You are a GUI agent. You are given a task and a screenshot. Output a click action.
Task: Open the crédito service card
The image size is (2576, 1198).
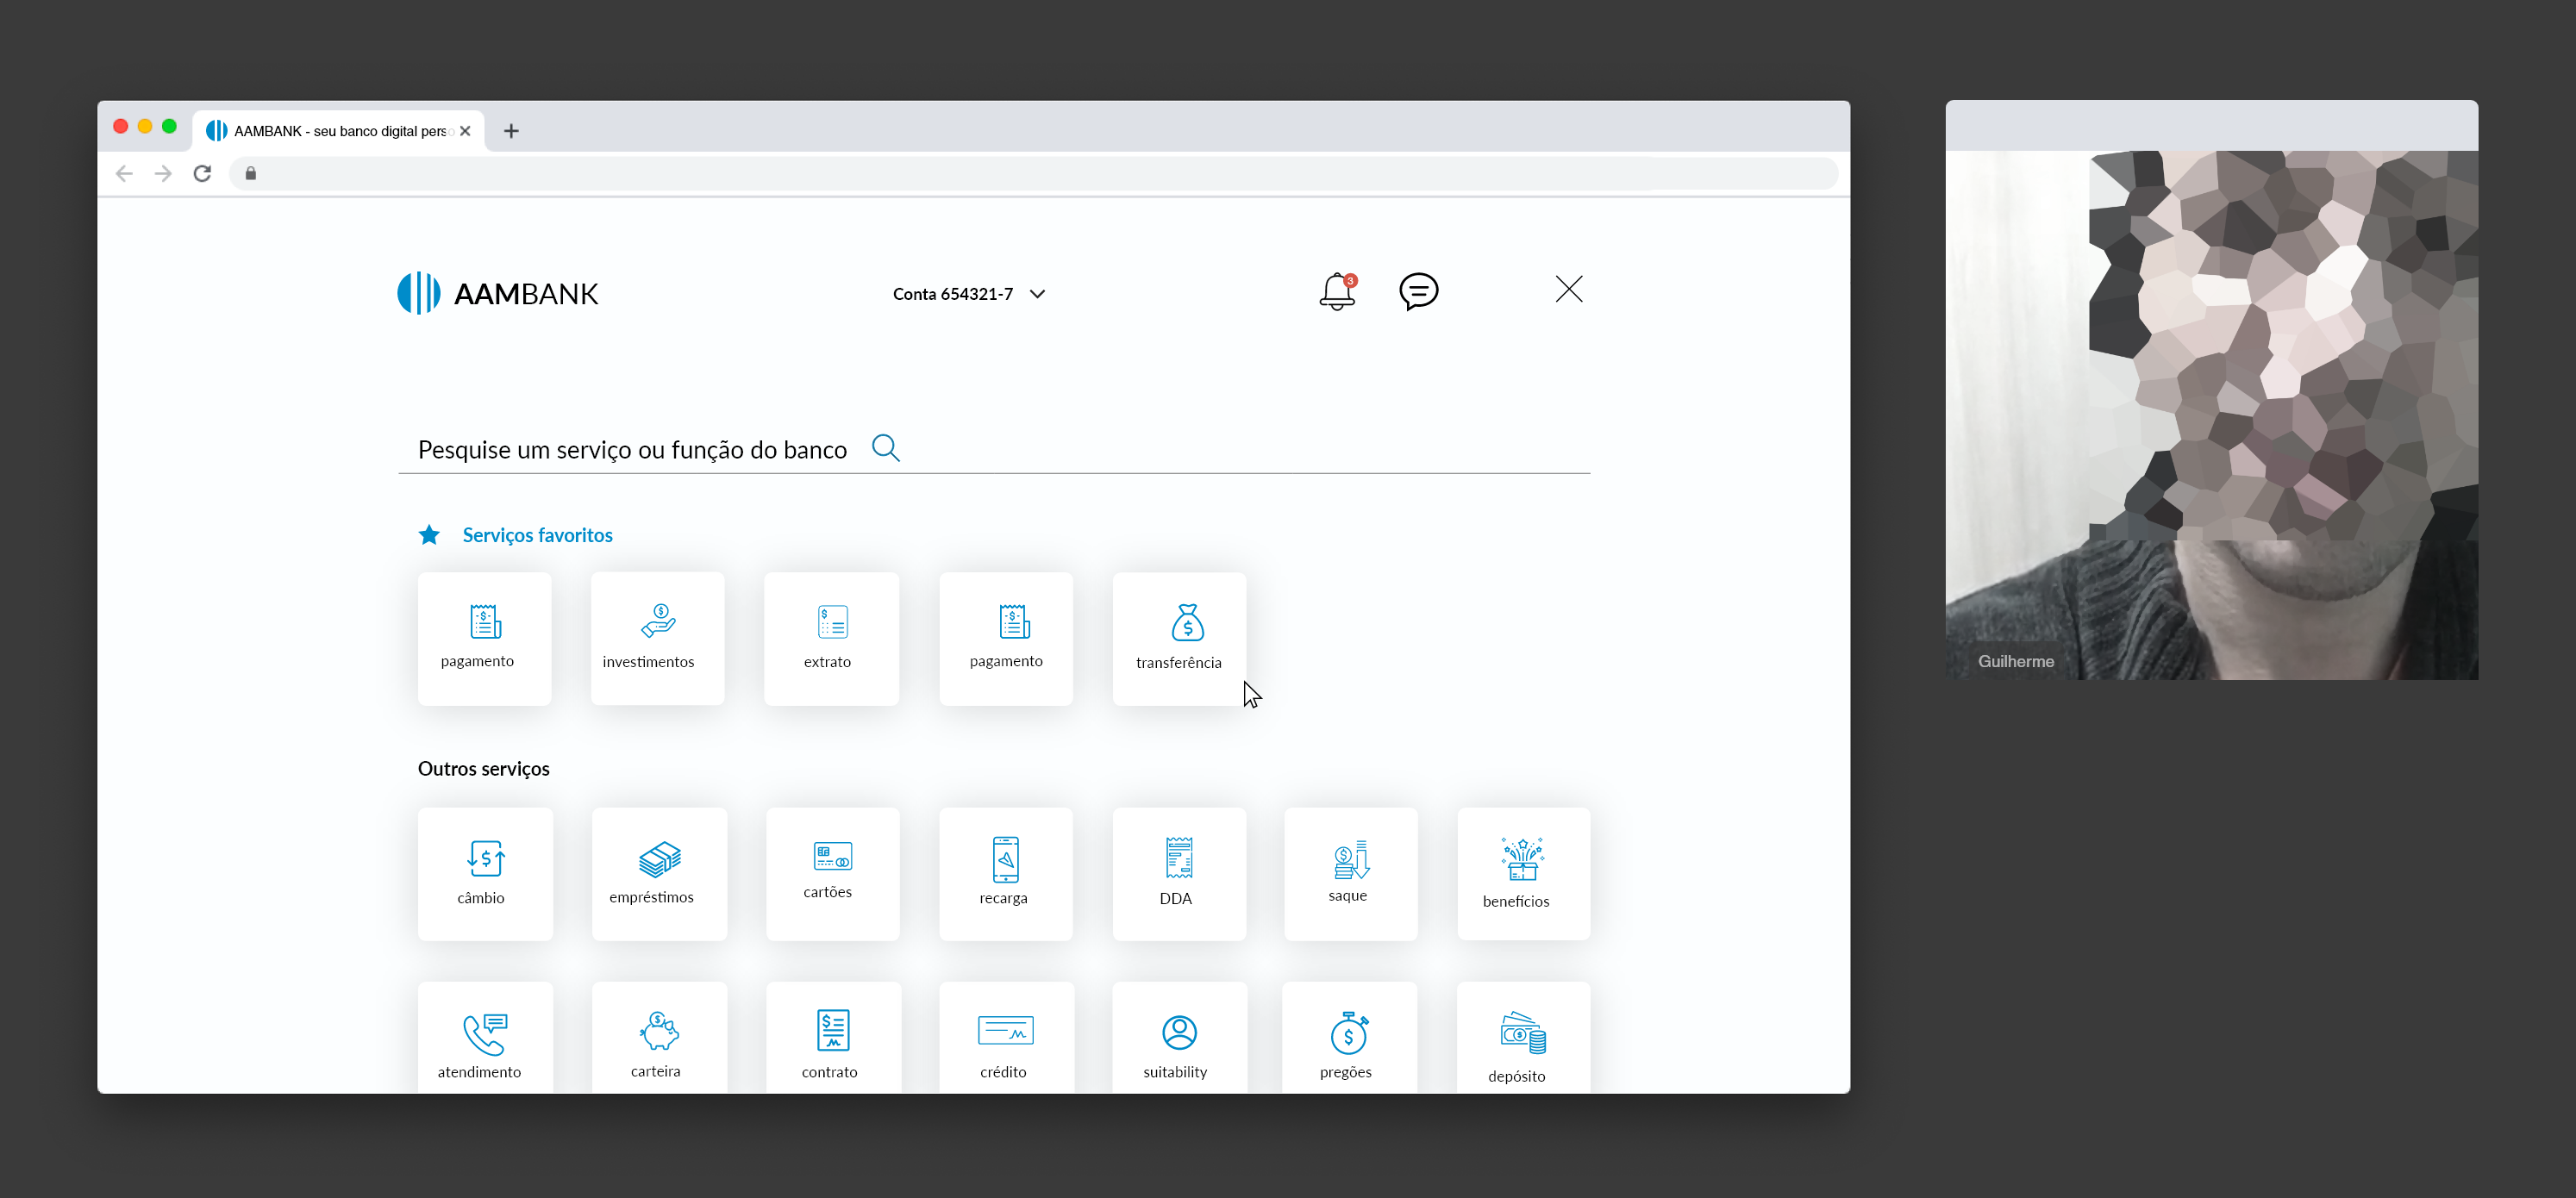[x=1007, y=1037]
